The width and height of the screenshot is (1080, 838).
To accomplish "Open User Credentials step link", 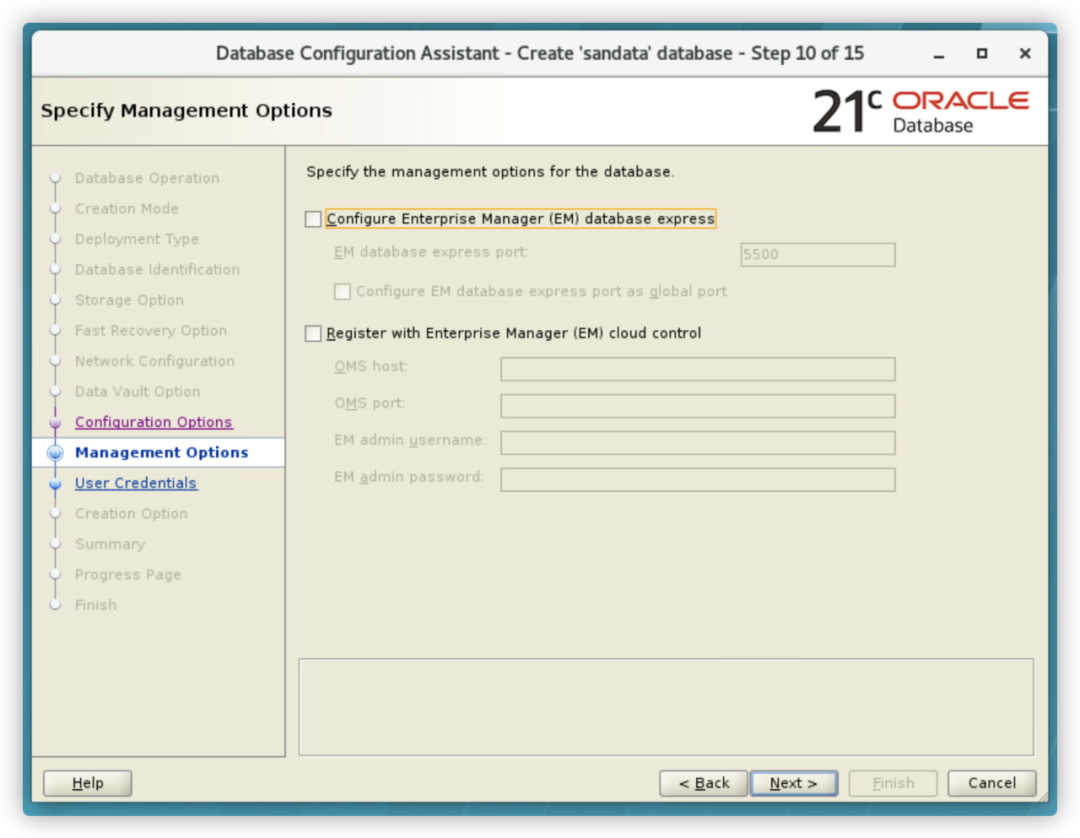I will click(136, 483).
